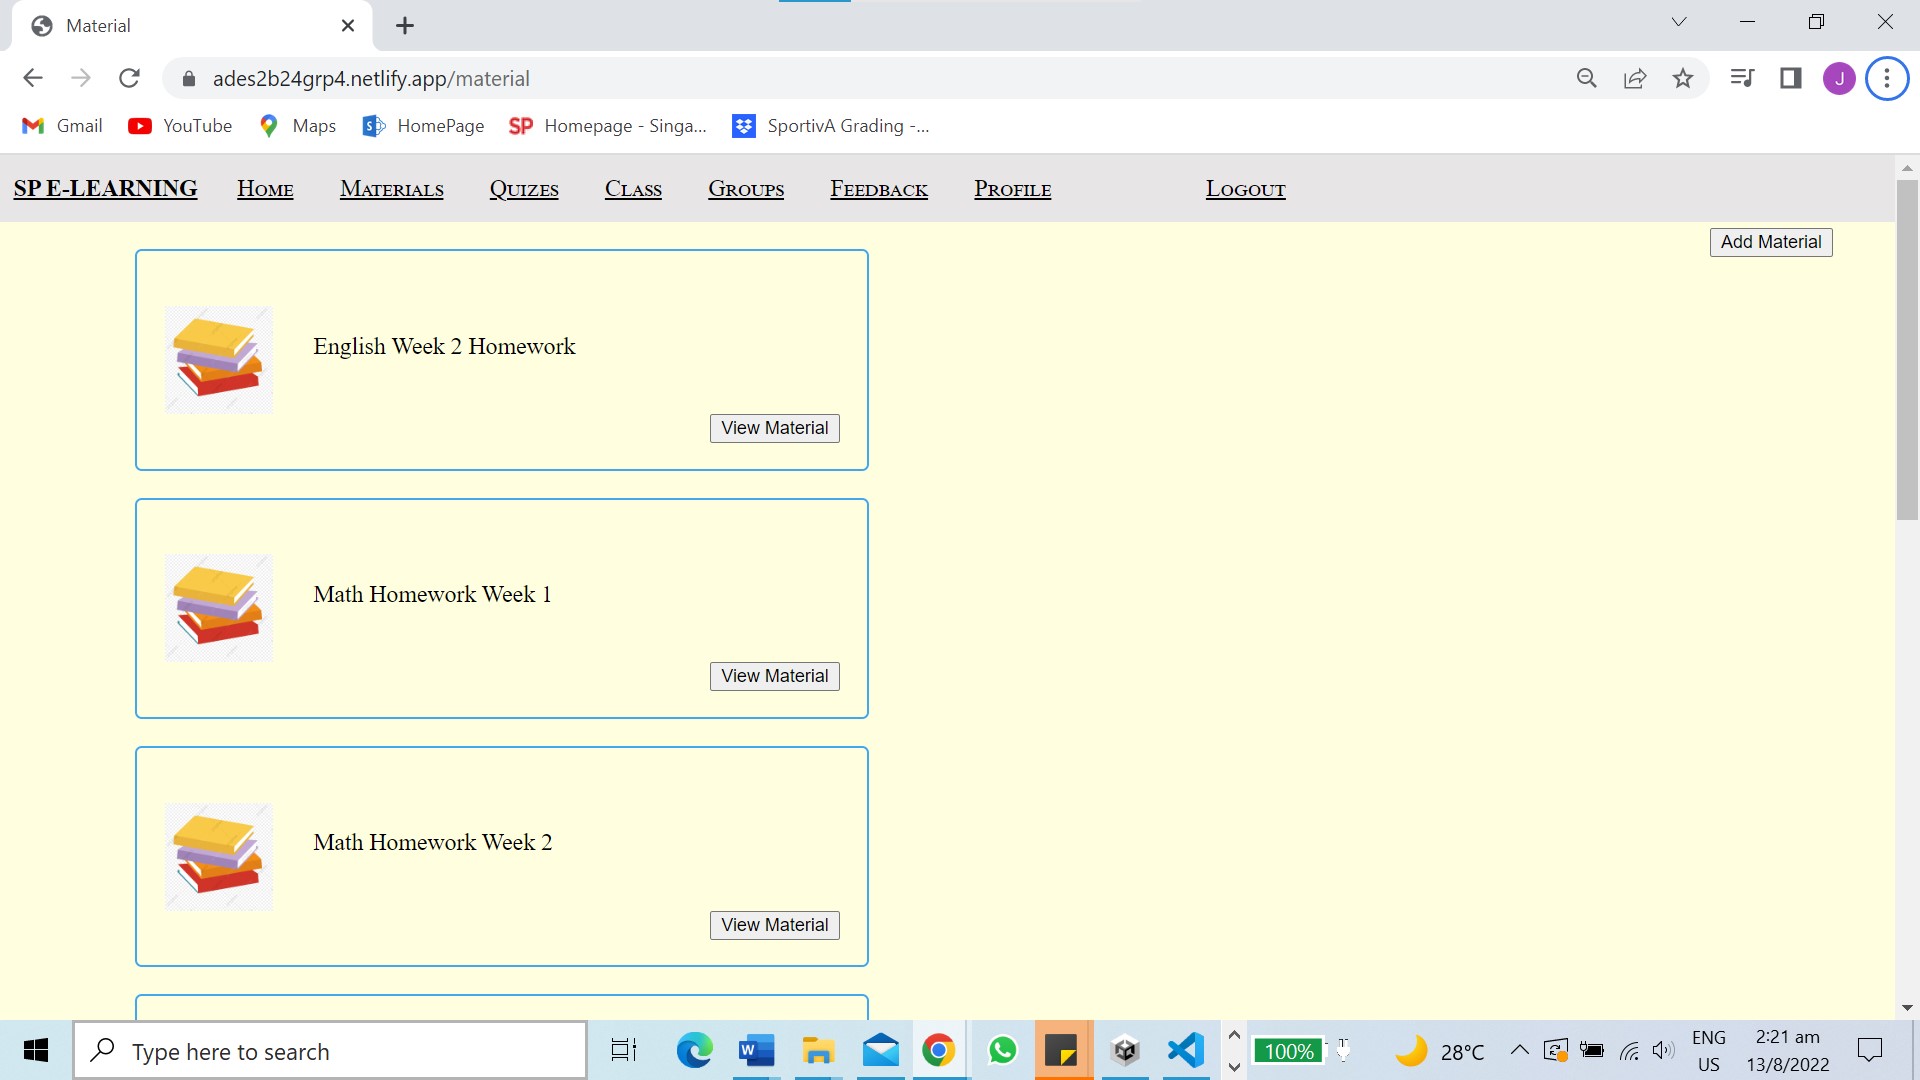This screenshot has width=1920, height=1080.
Task: Launch Visual Studio Code from taskbar
Action: (1186, 1050)
